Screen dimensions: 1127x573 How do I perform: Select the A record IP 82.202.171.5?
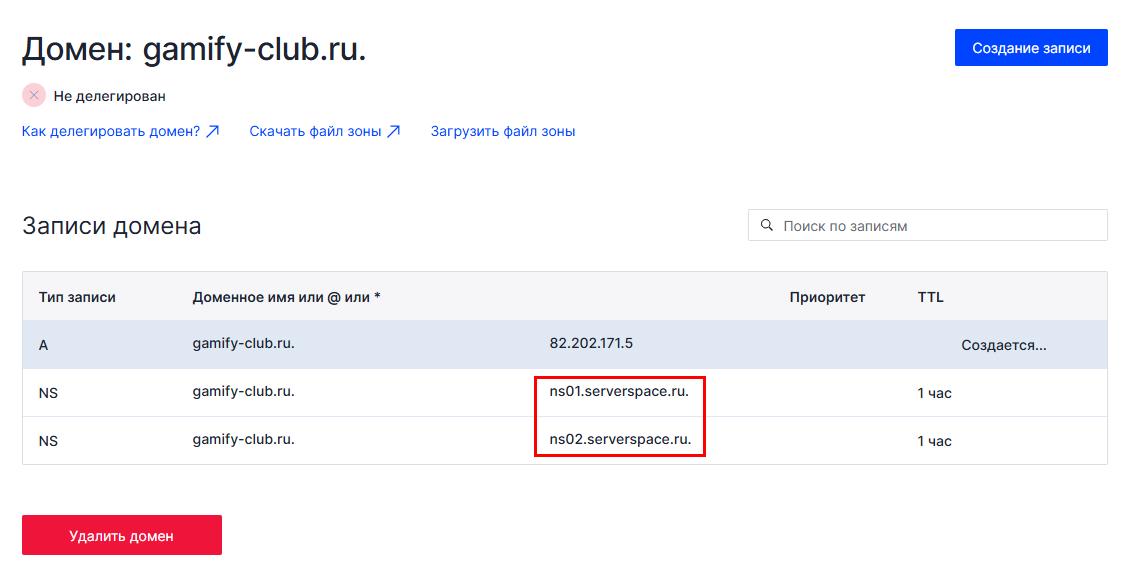coord(591,343)
